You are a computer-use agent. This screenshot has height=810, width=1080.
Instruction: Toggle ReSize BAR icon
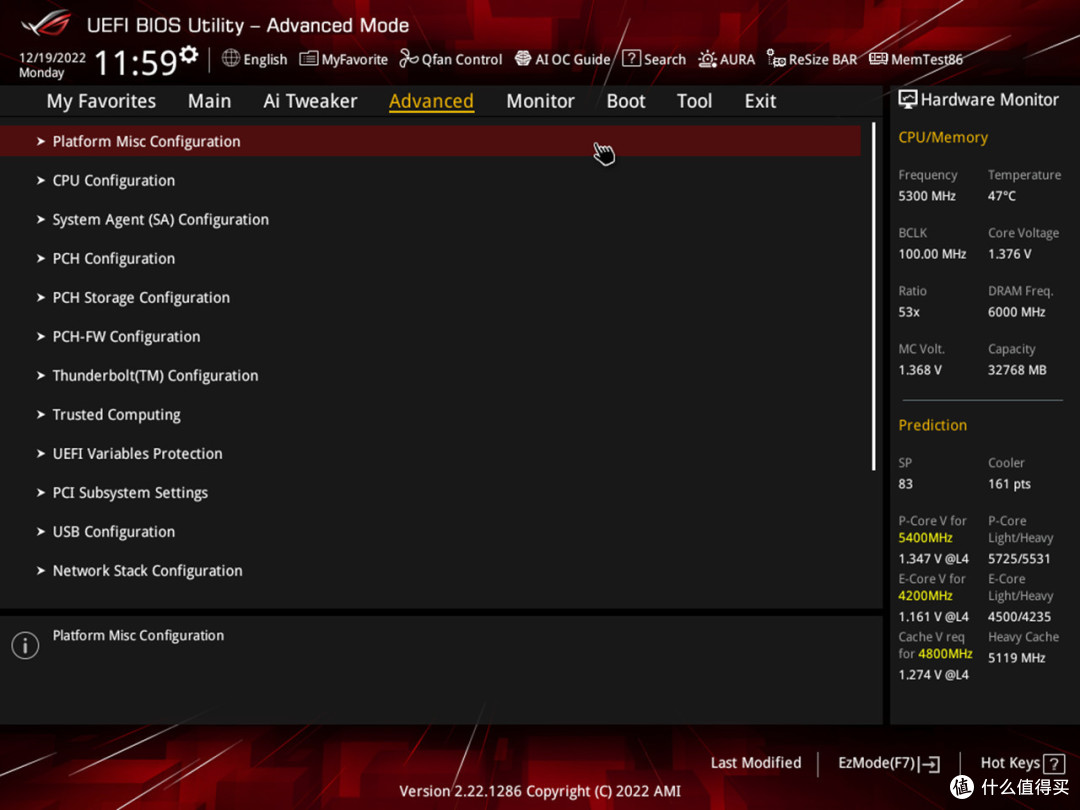(x=776, y=59)
